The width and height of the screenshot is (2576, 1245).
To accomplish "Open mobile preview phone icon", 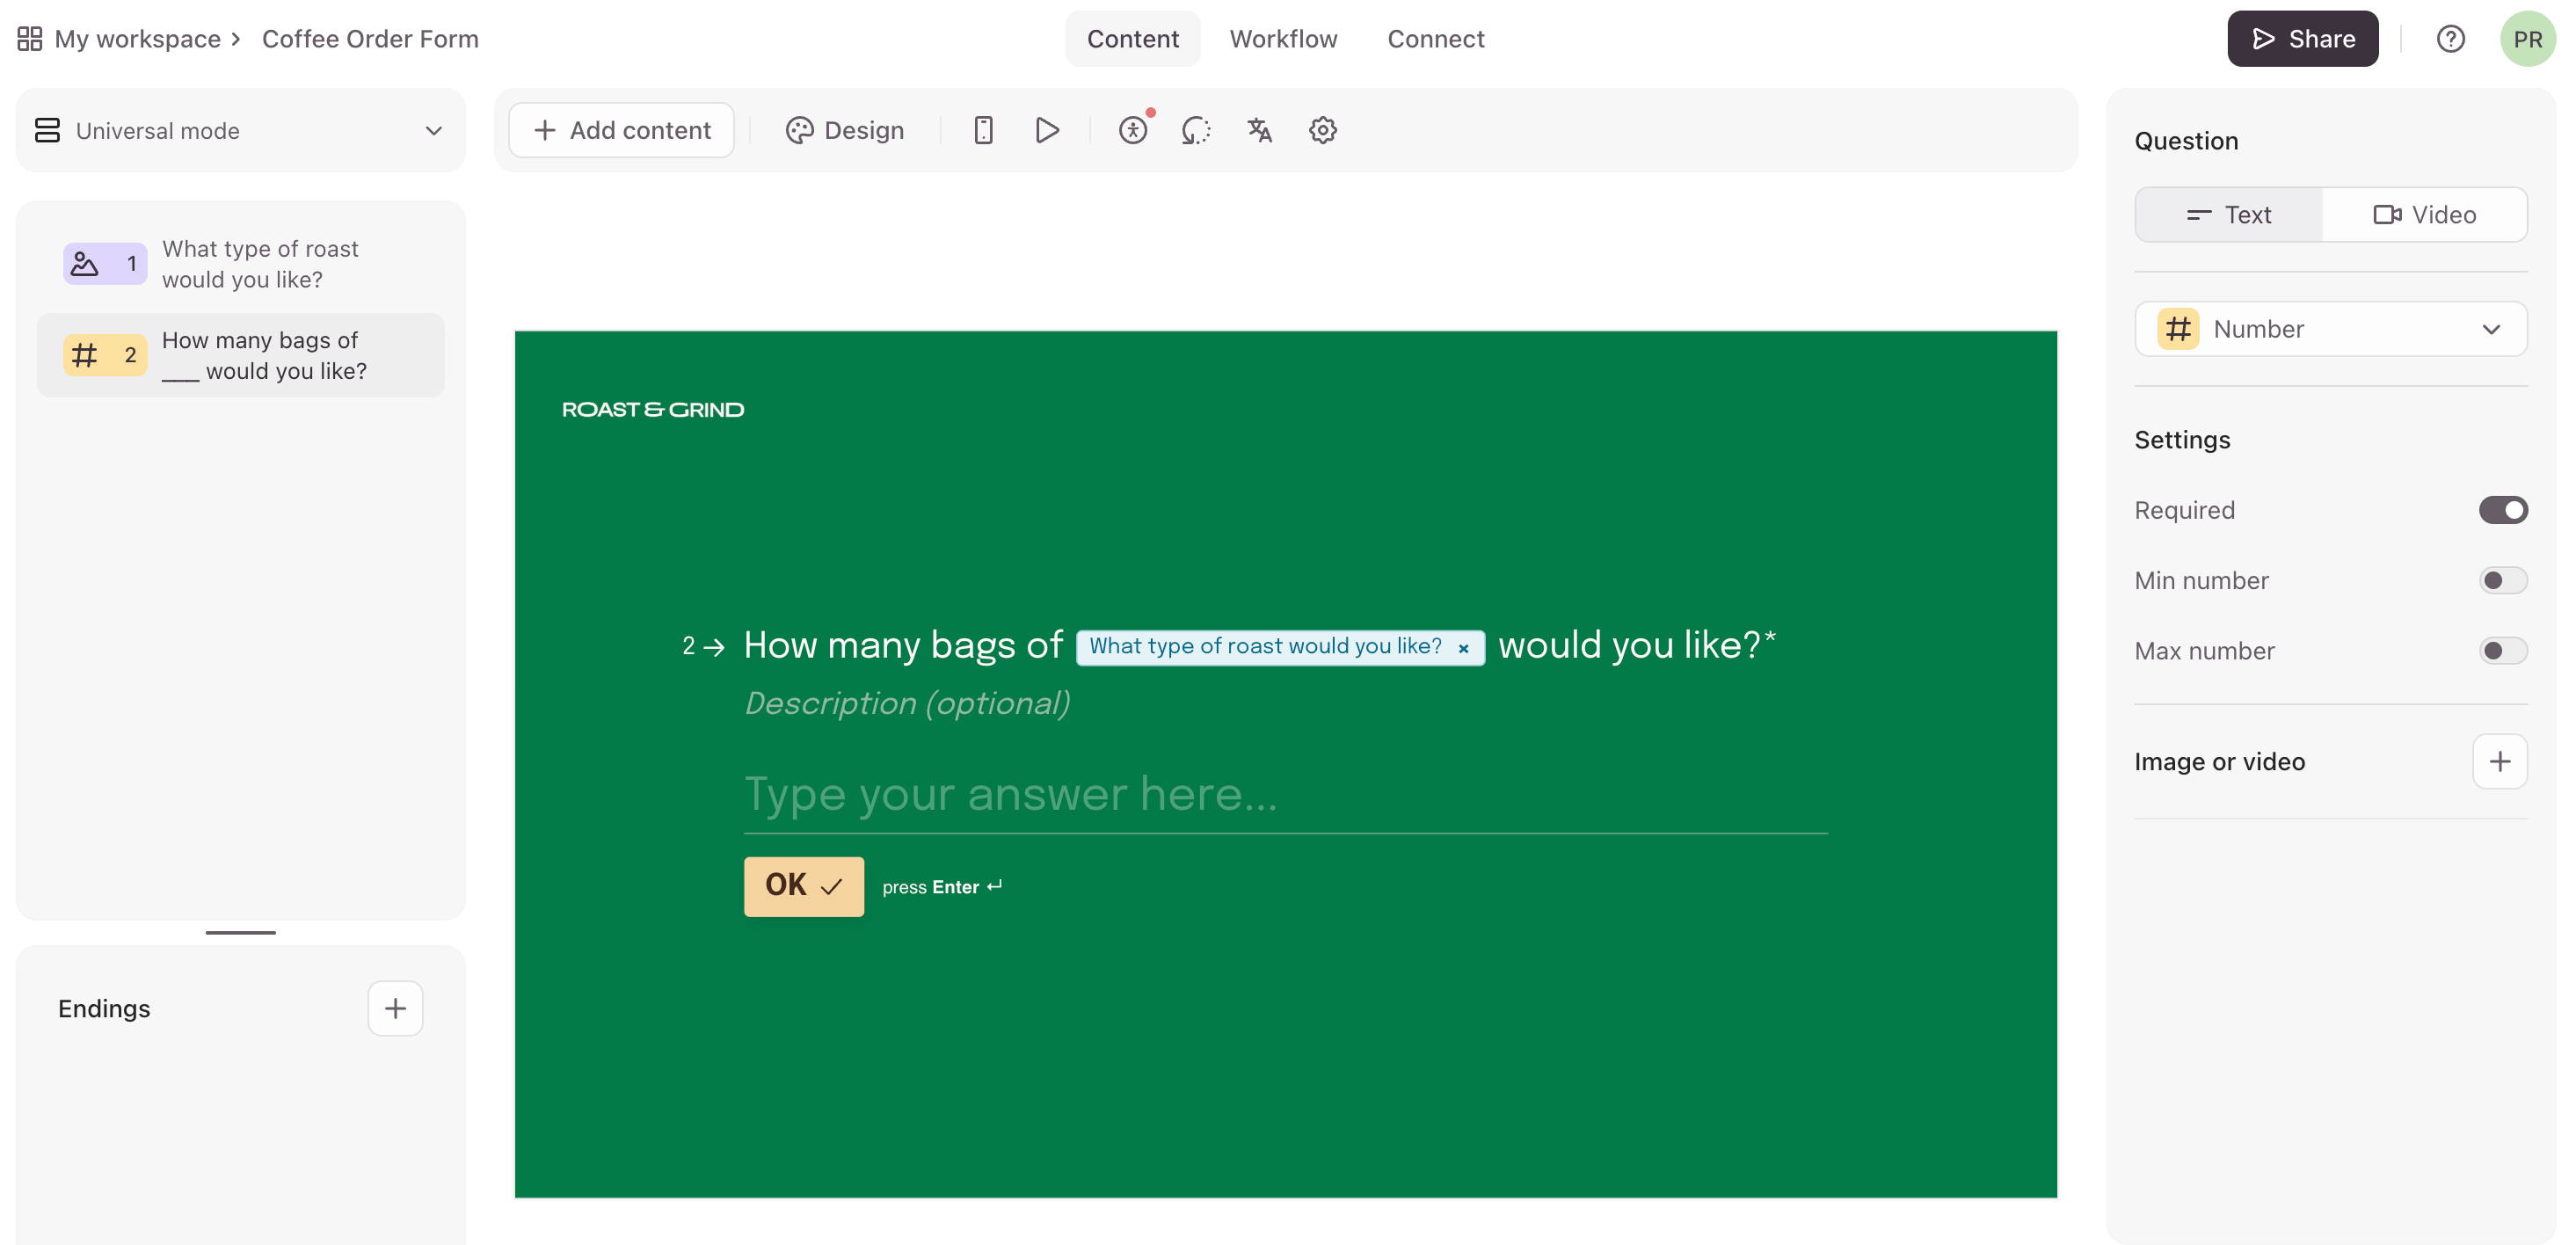I will click(983, 130).
